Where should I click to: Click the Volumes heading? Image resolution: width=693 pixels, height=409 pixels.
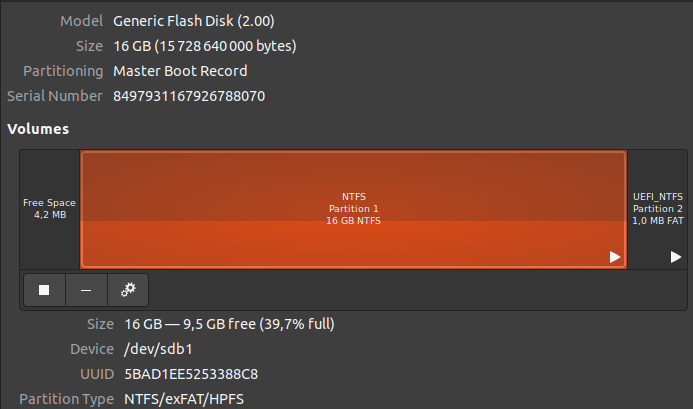click(x=38, y=129)
